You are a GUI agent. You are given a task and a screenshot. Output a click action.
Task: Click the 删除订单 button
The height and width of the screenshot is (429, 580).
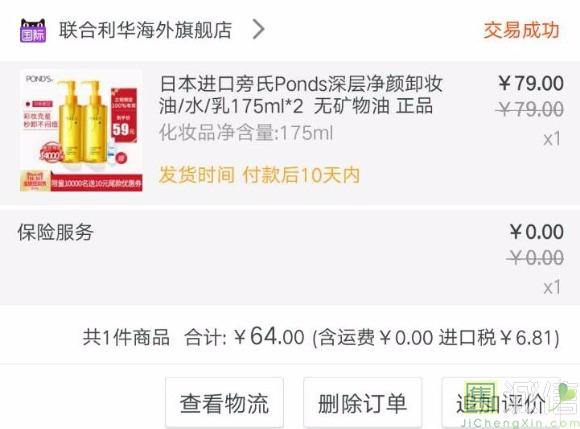pos(362,403)
